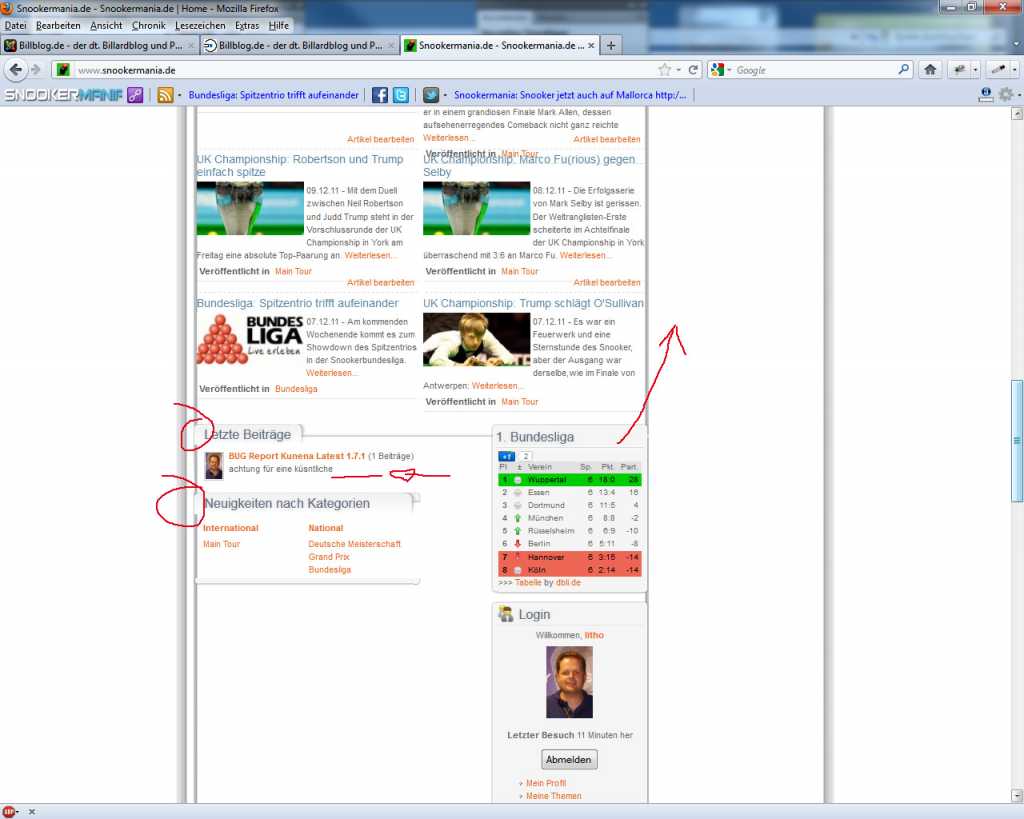1024x819 pixels.
Task: Open the RSS feed icon in Snookermania toolbar
Action: pyautogui.click(x=166, y=95)
